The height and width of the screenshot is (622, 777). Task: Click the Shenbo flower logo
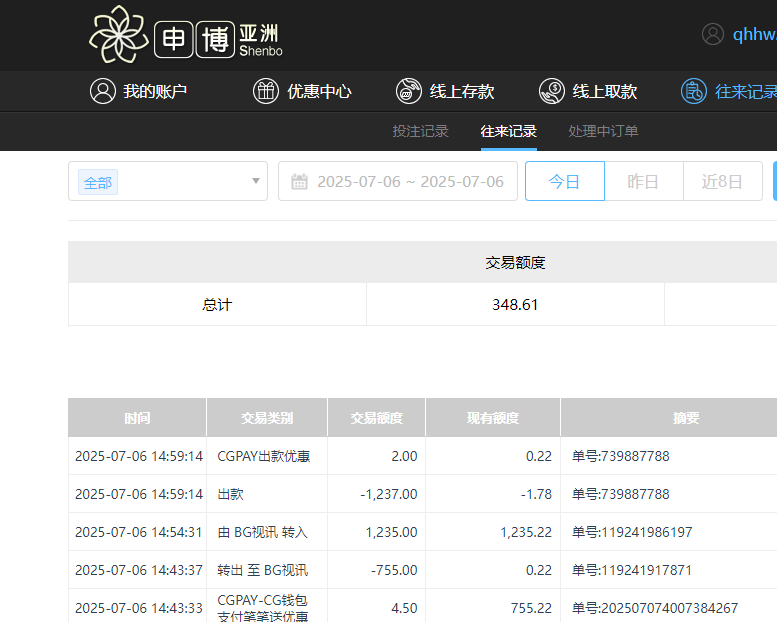(x=118, y=34)
